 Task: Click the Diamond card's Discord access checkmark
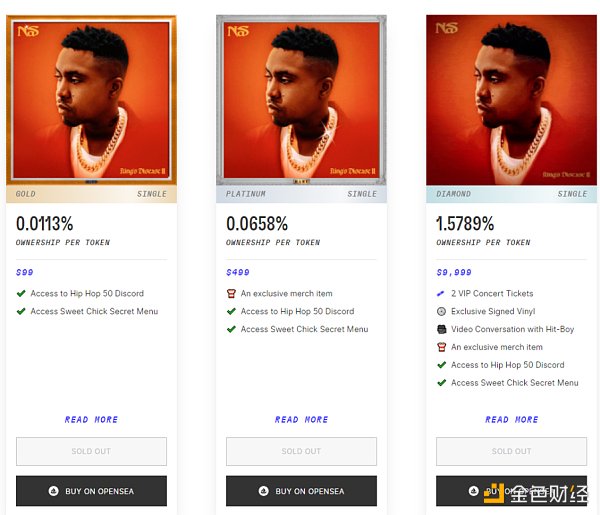(441, 365)
